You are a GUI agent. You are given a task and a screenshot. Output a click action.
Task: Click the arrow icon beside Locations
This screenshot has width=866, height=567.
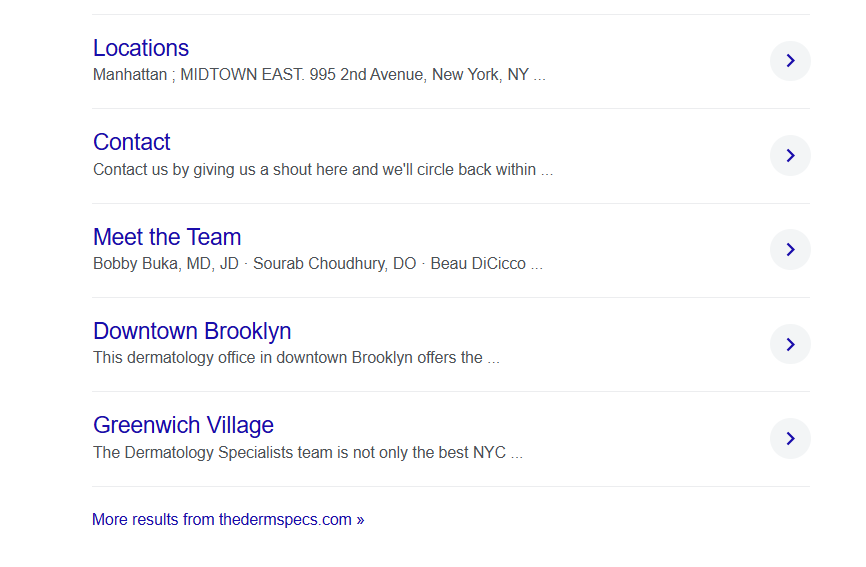(790, 61)
